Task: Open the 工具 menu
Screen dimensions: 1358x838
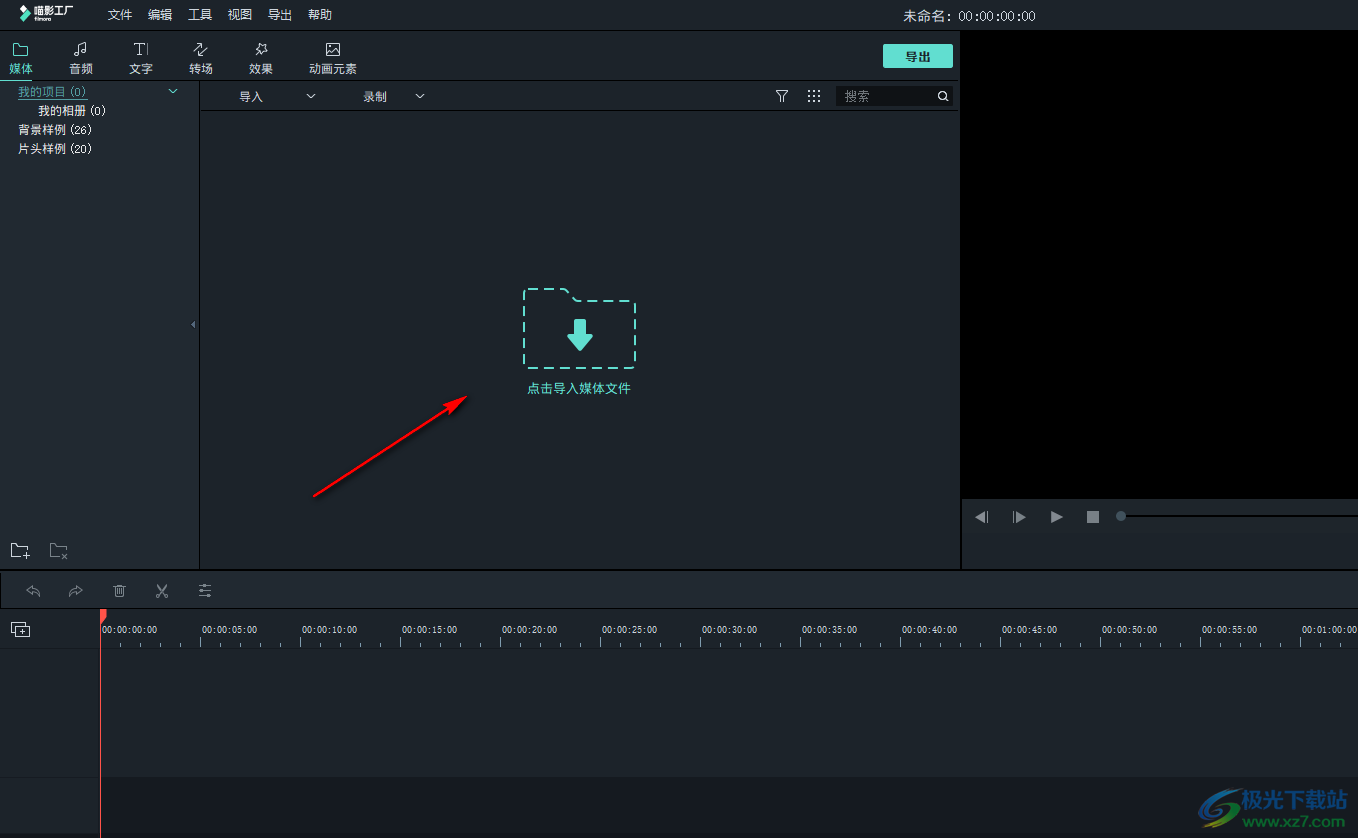Action: pyautogui.click(x=200, y=15)
